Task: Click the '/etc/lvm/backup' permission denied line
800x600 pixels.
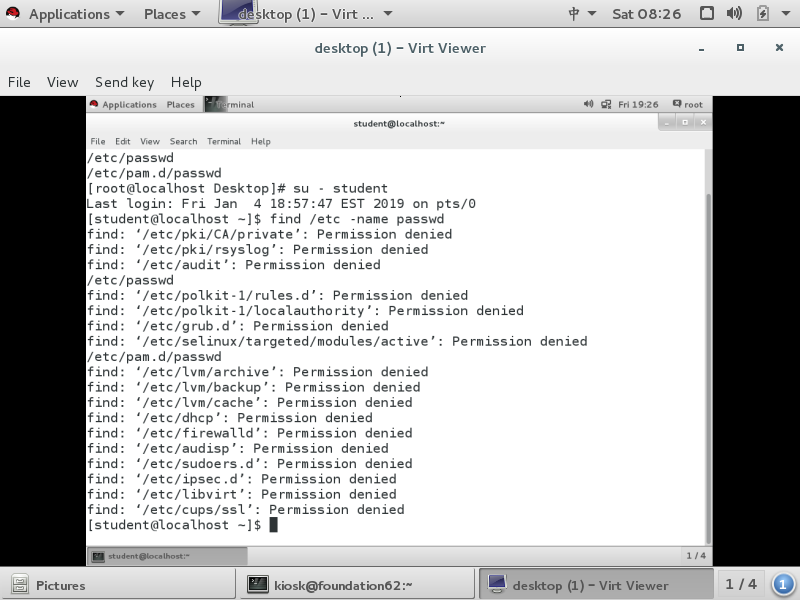Action: 254,387
